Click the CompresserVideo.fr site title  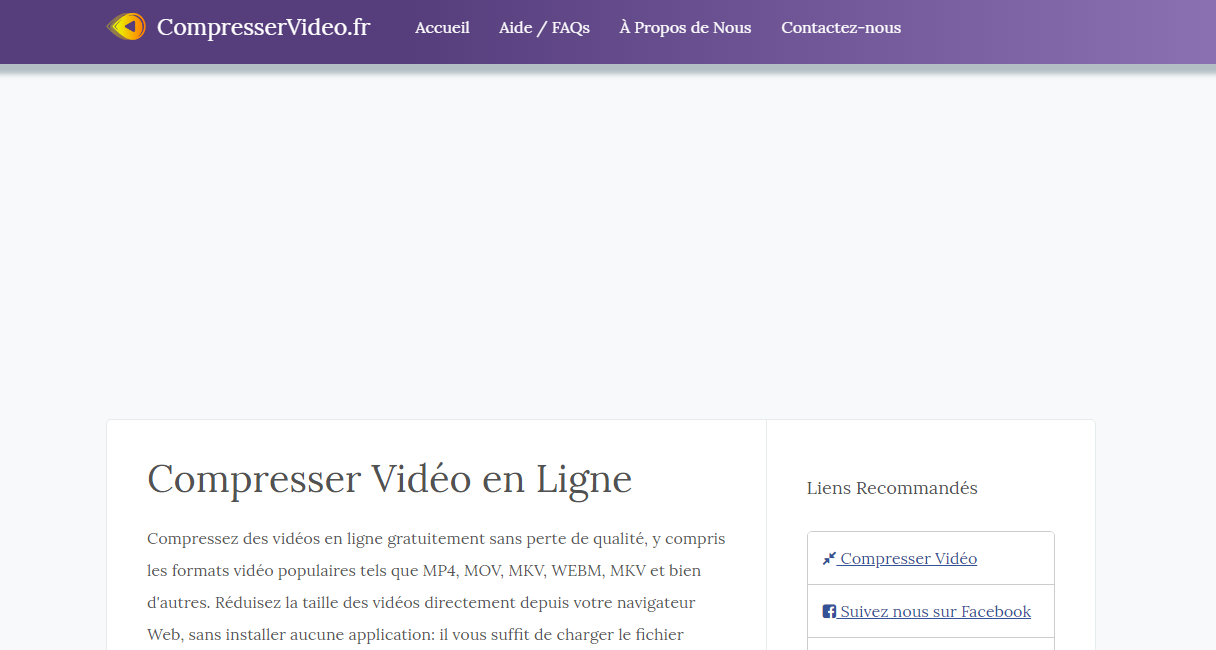coord(263,27)
